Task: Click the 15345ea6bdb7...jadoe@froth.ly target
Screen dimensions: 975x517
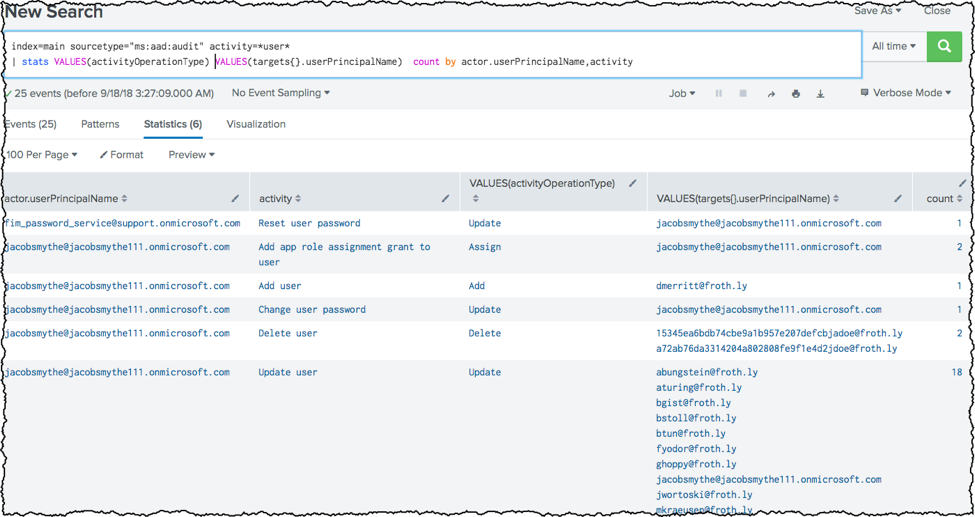Action: click(x=779, y=333)
